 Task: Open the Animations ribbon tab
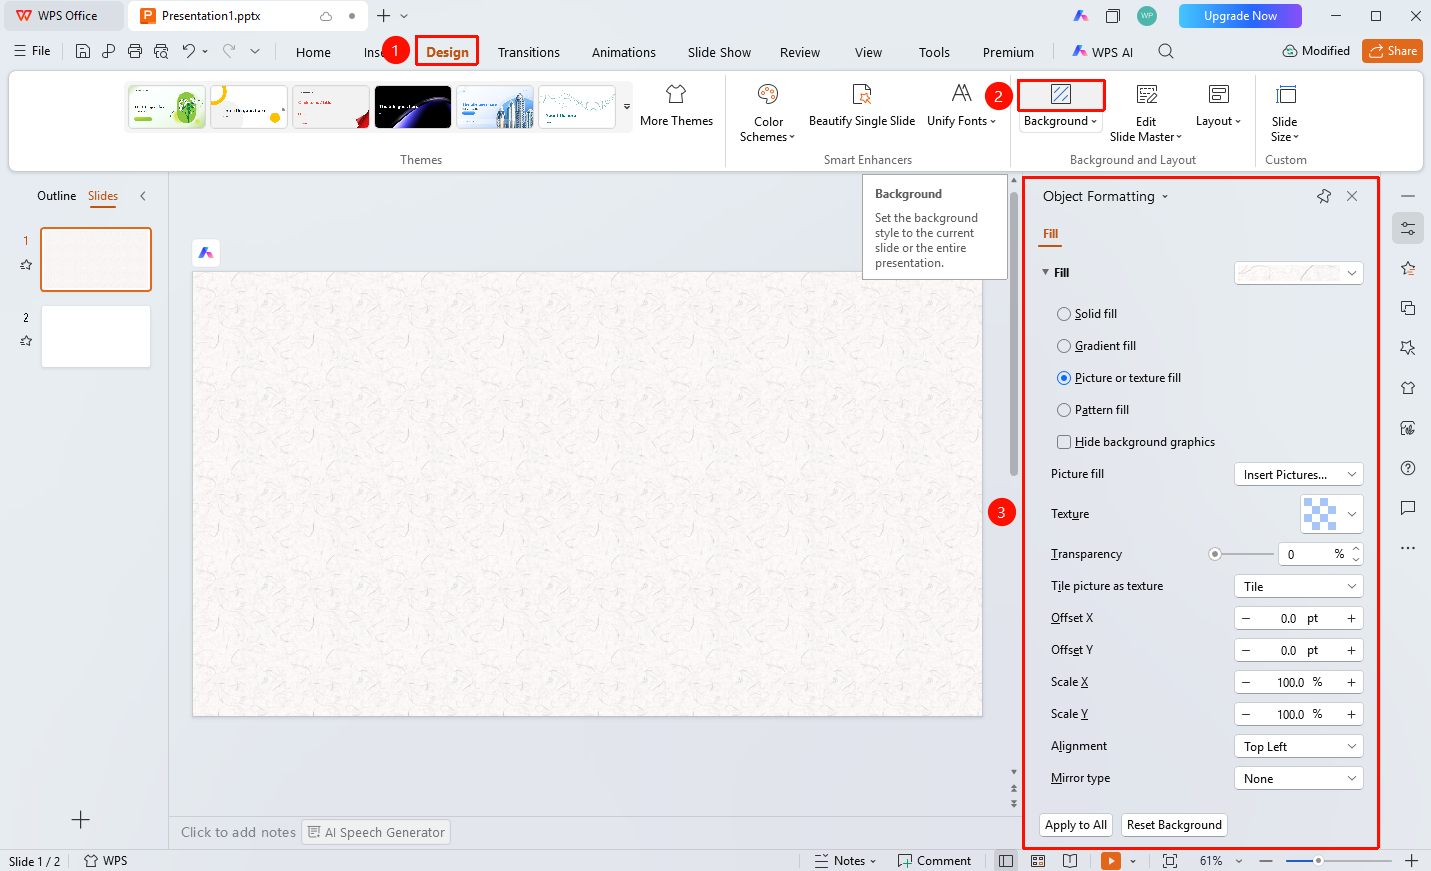coord(624,52)
